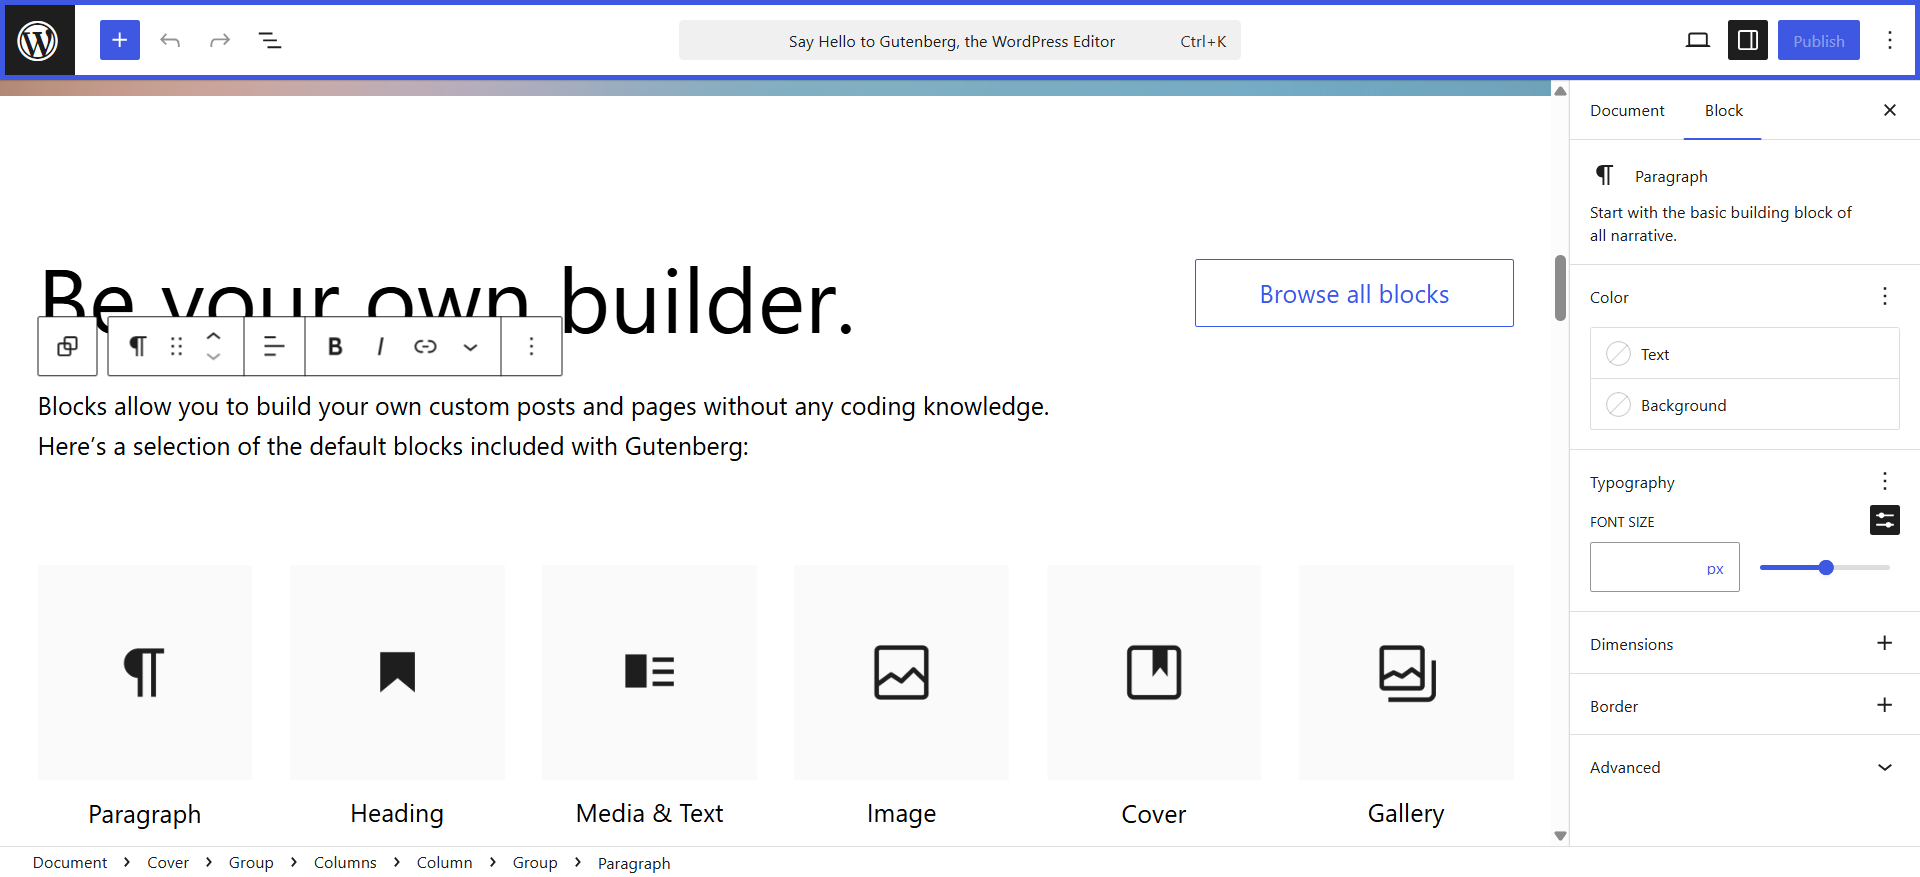
Task: Close the settings sidebar
Action: click(1890, 110)
